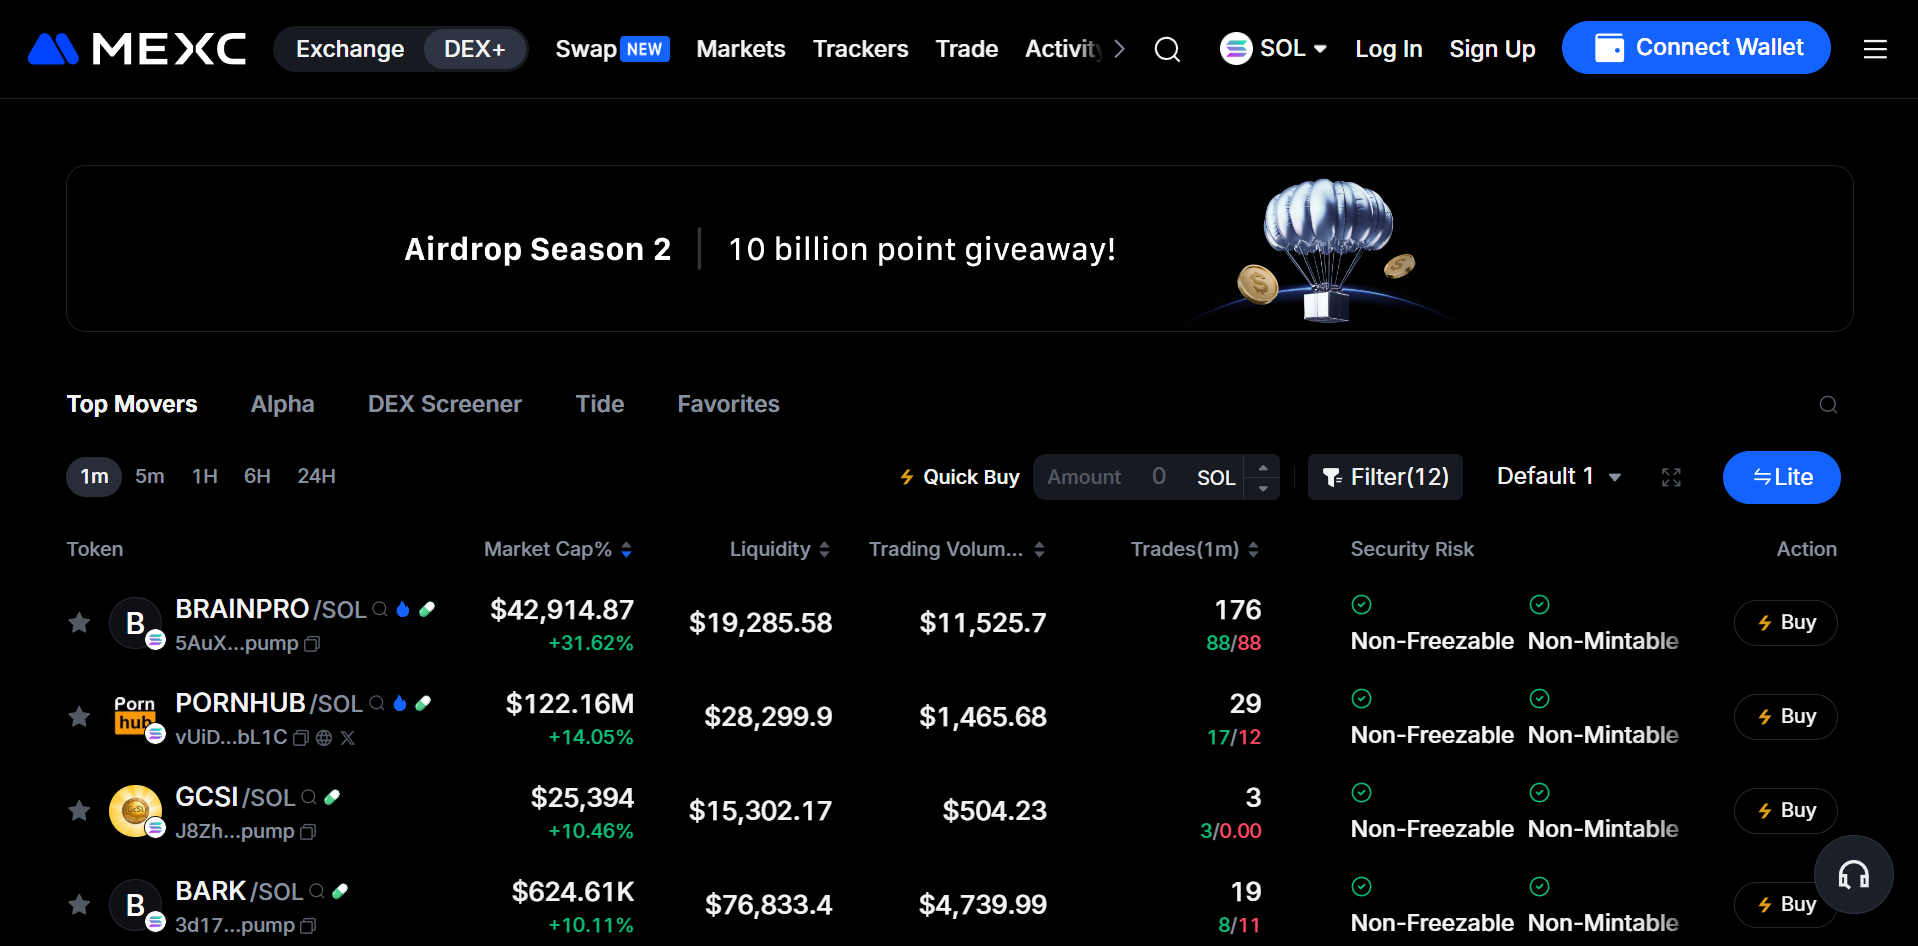Click the search icon next to PORNHUB/SOL
1918x946 pixels.
coord(377,703)
